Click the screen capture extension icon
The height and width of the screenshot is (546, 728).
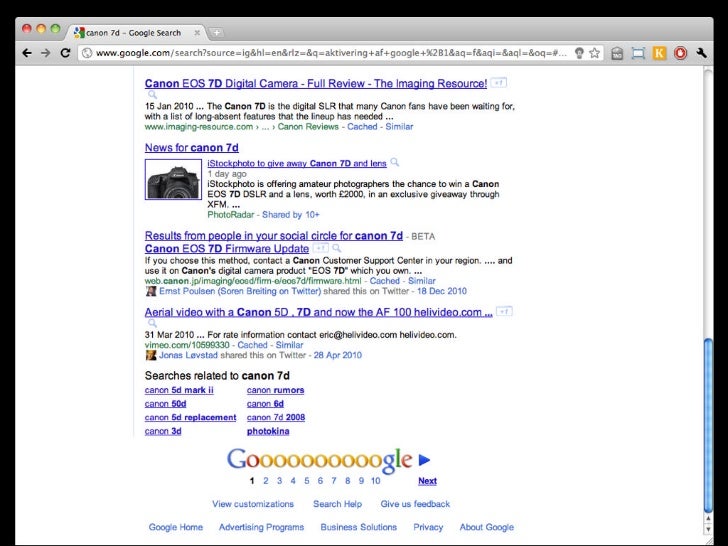(x=638, y=53)
